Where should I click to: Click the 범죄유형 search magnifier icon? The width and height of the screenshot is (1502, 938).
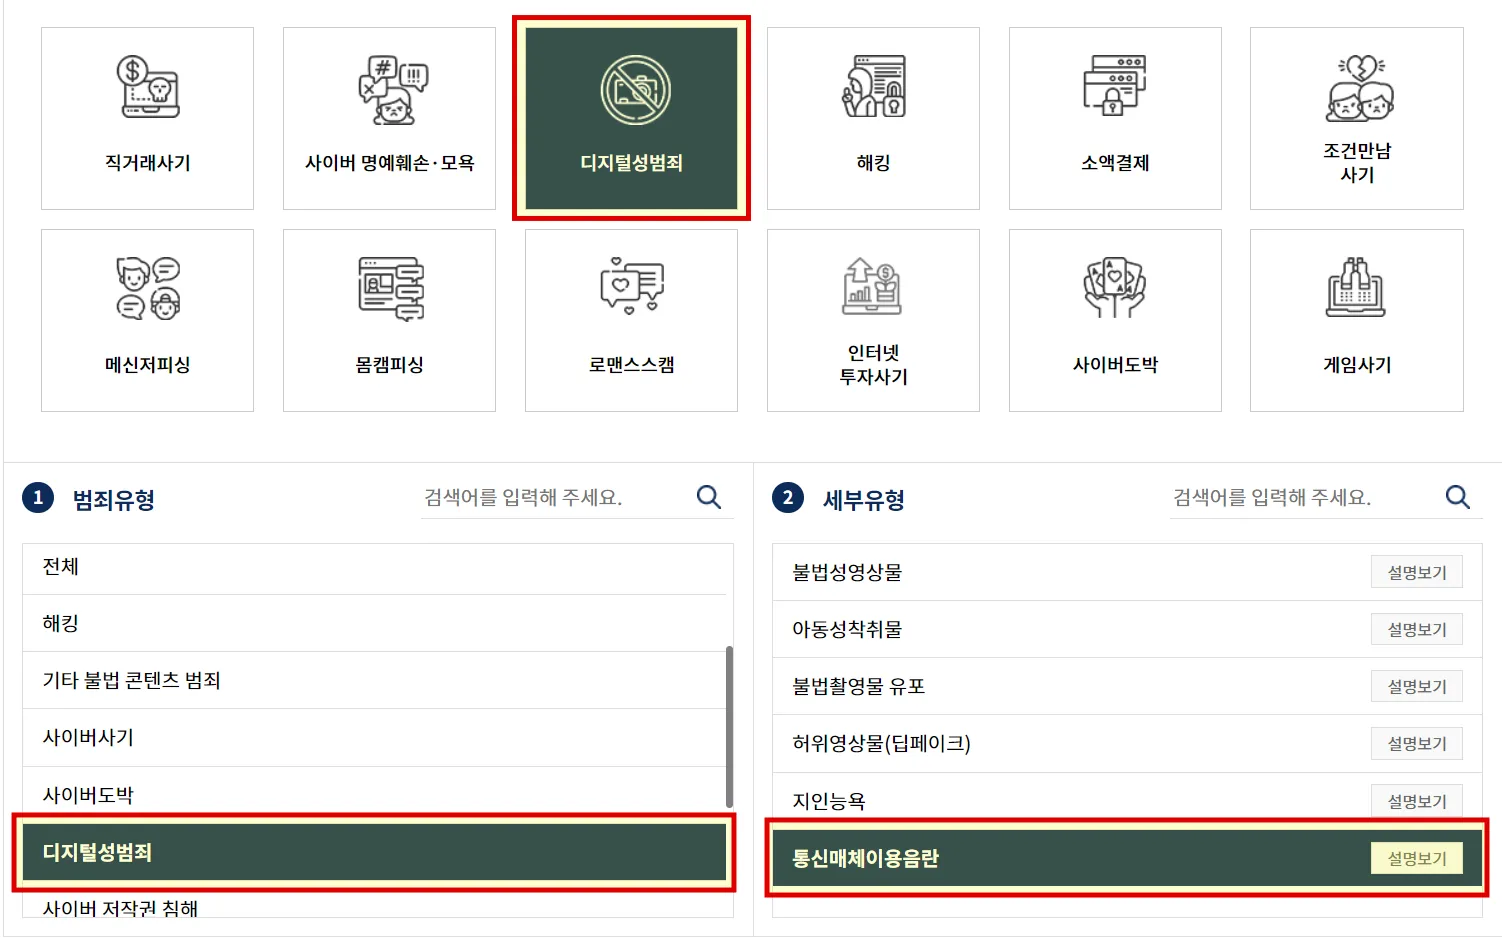pyautogui.click(x=709, y=497)
